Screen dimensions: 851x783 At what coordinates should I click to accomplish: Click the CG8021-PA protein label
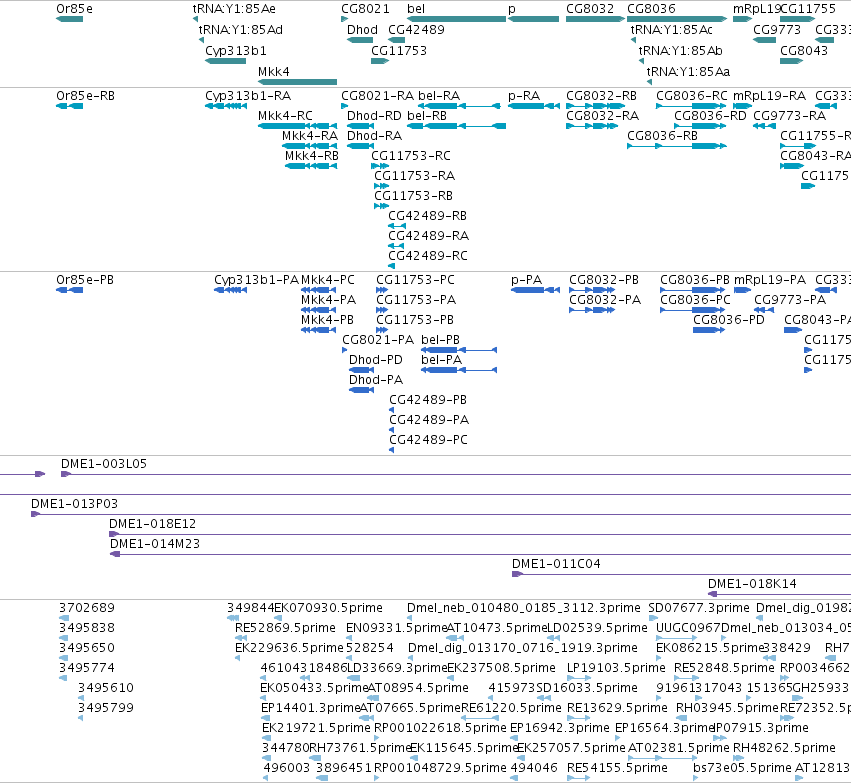(378, 340)
